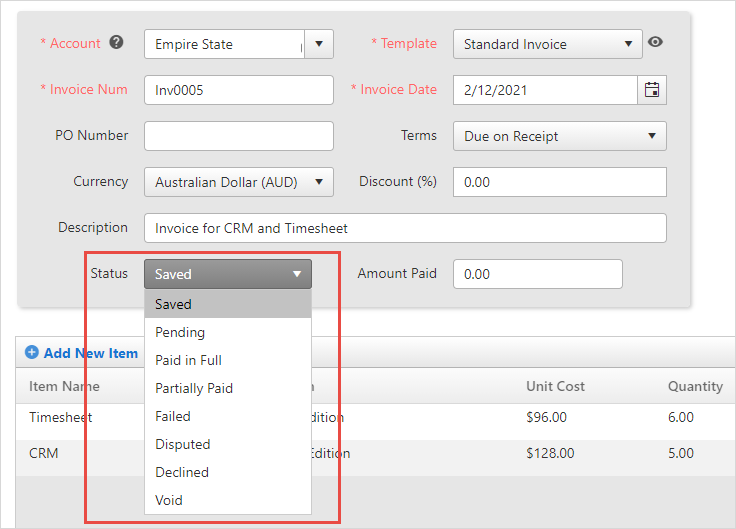Open the Terms Due on Receipt dropdown
Image resolution: width=736 pixels, height=529 pixels.
[560, 136]
